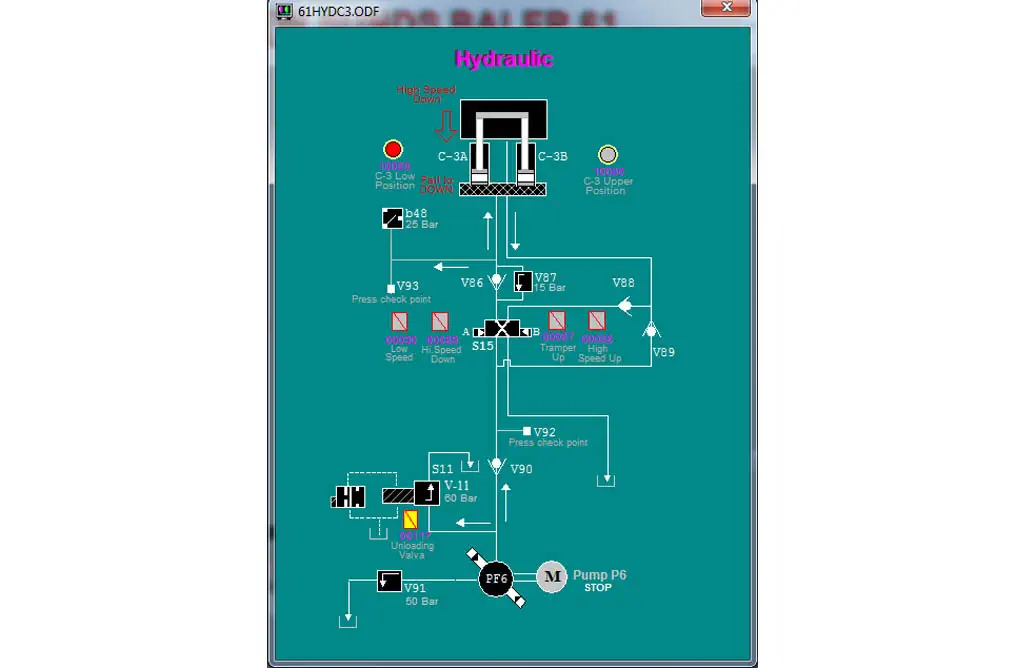Toggle the Tramper Up solenoid indicator
1018x668 pixels.
point(557,320)
